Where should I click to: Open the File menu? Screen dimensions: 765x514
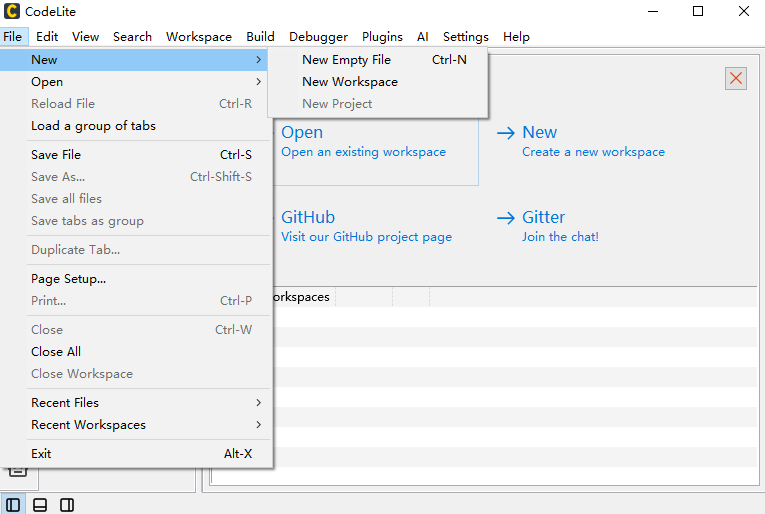pos(13,37)
